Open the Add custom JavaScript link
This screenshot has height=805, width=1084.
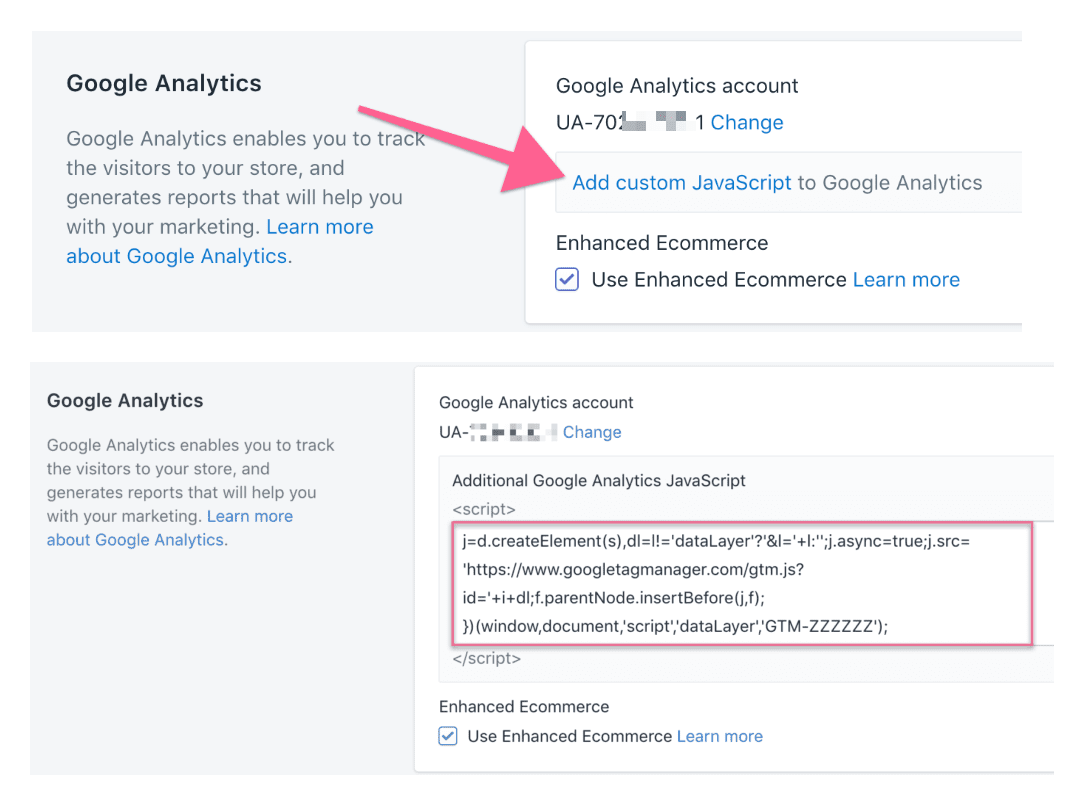pyautogui.click(x=681, y=183)
